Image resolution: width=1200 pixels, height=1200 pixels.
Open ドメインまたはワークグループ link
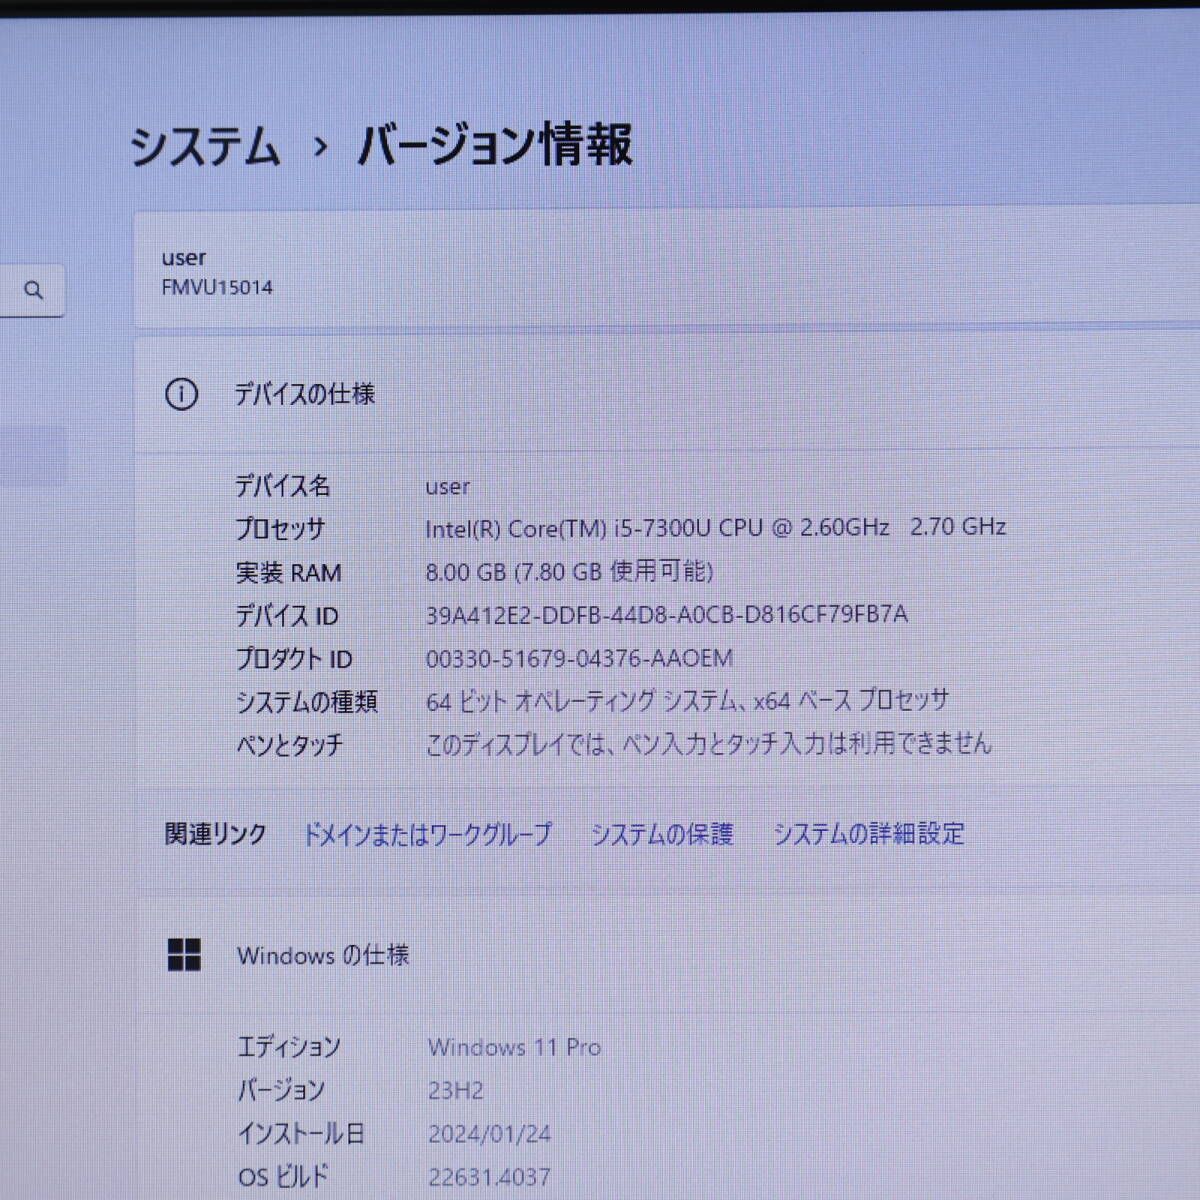427,834
